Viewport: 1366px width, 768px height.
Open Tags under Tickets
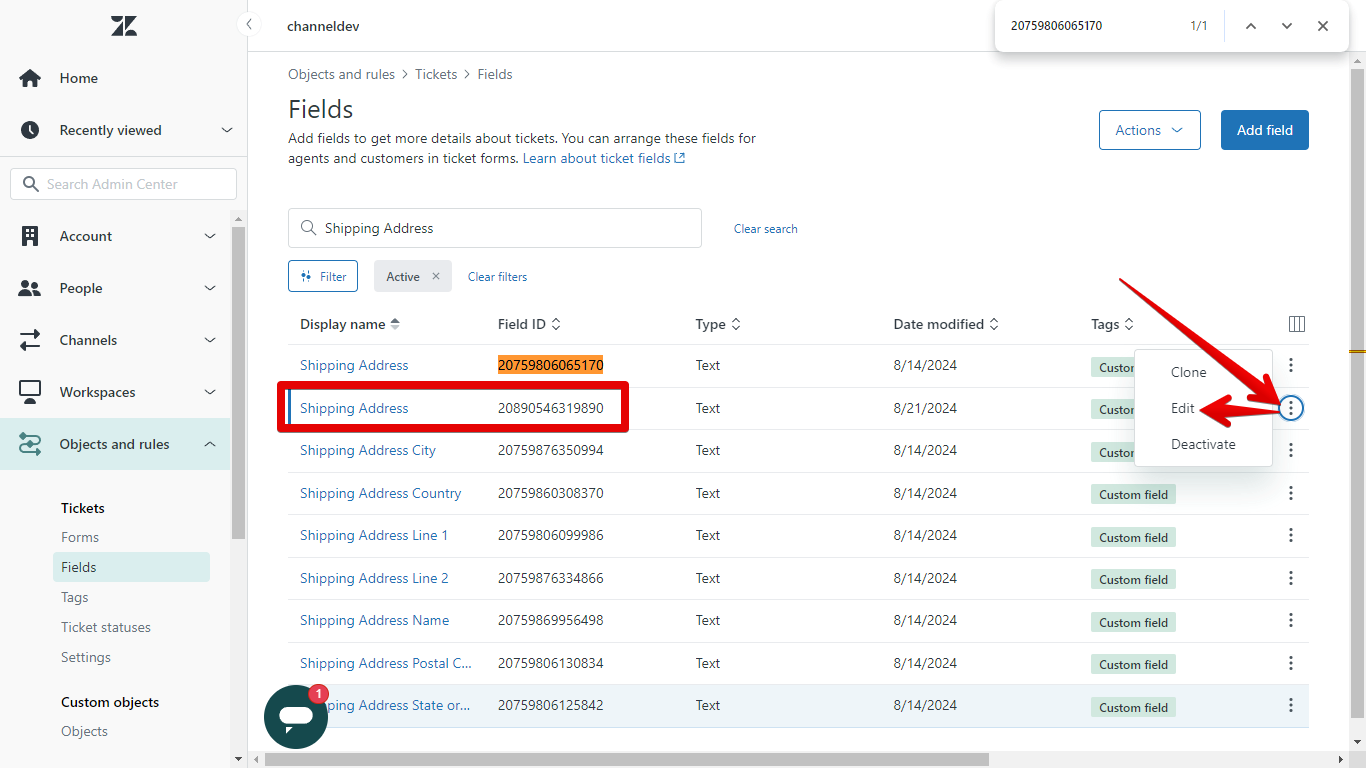[x=75, y=597]
